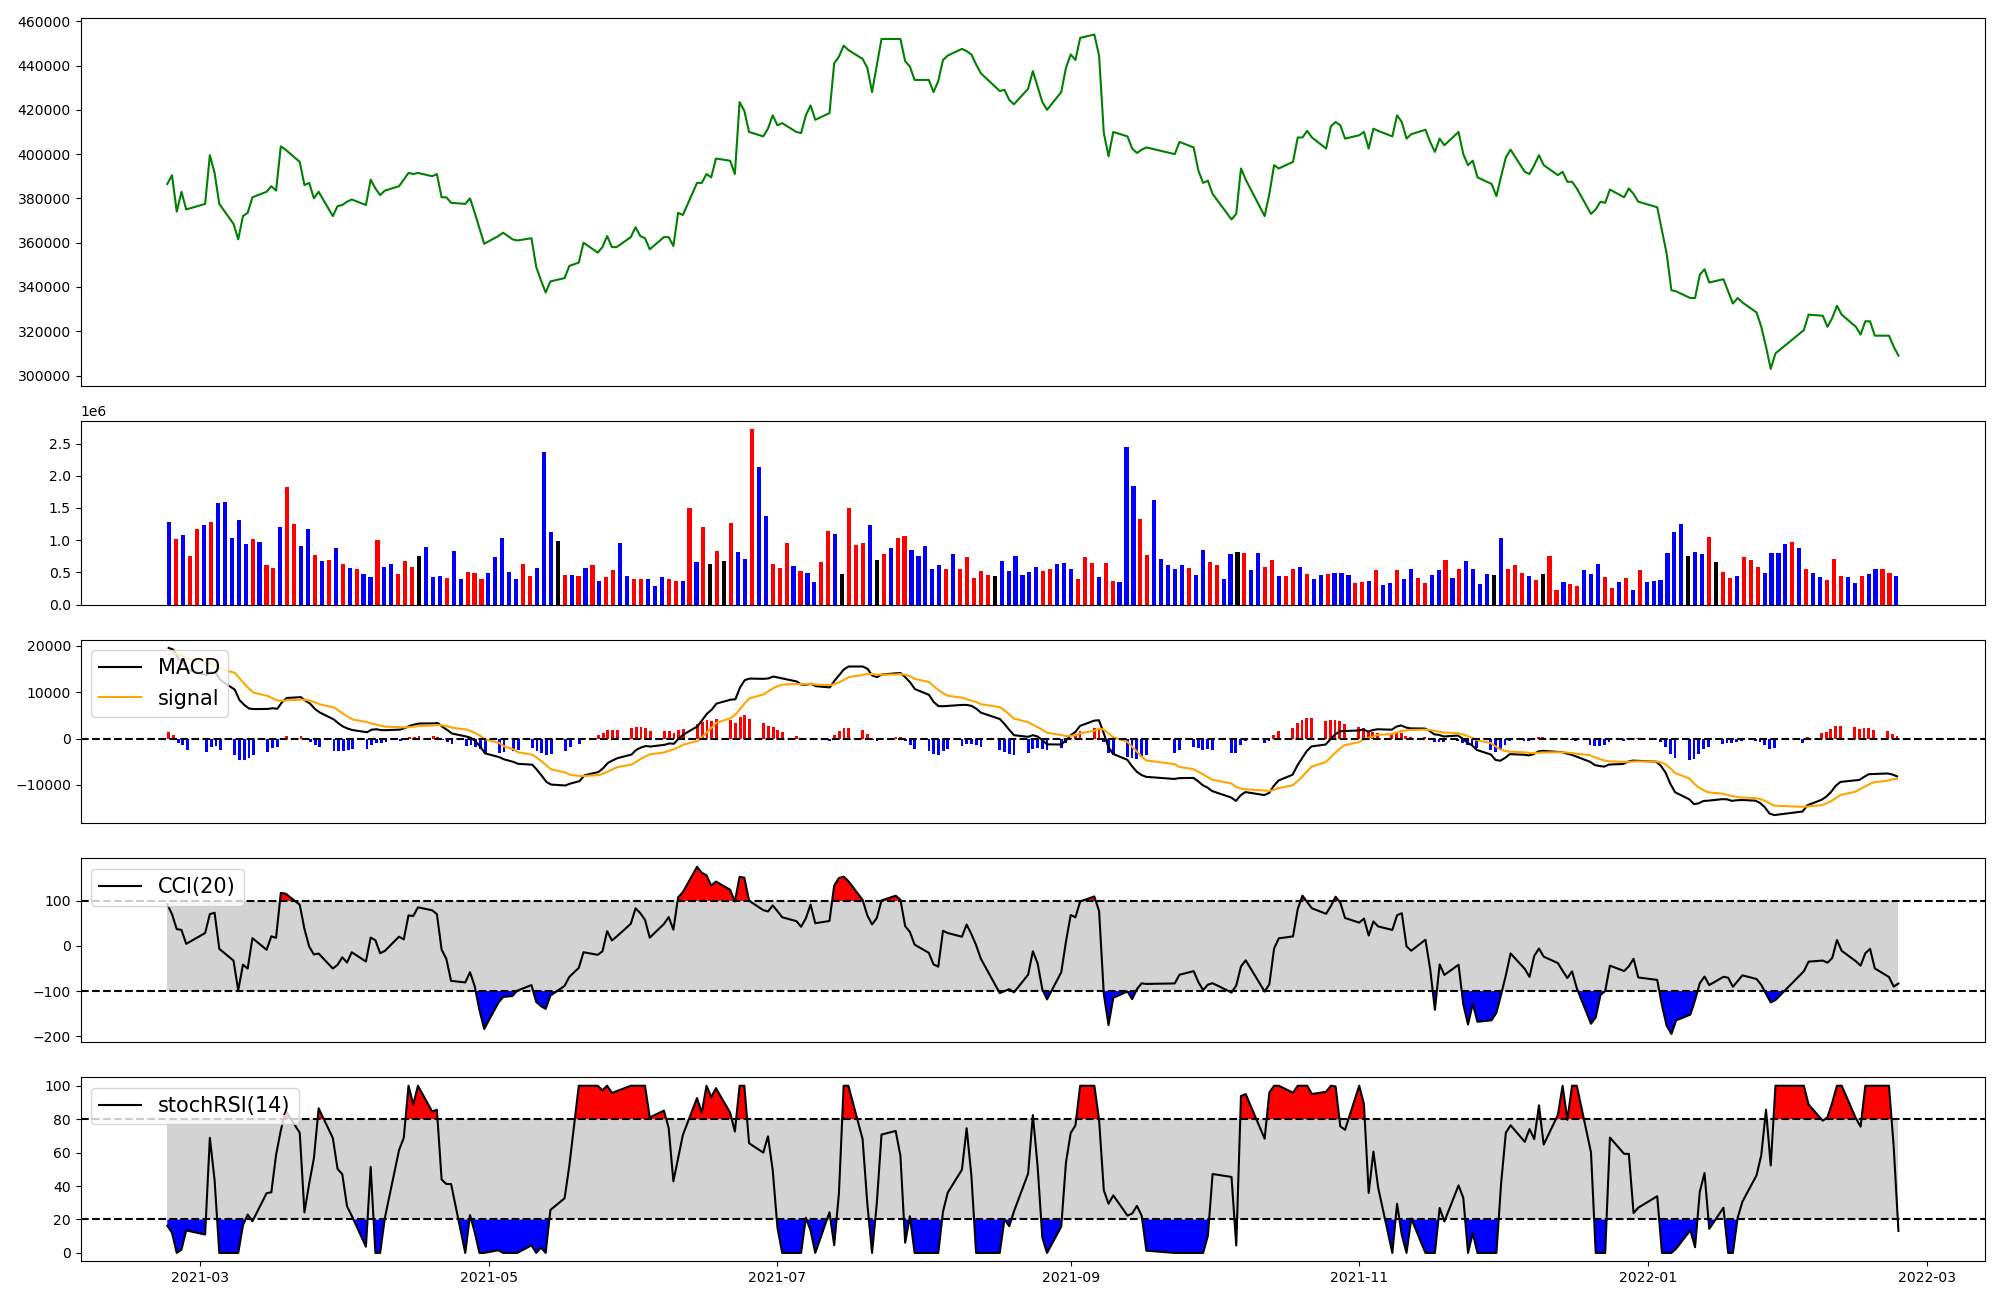Image resolution: width=2000 pixels, height=1300 pixels.
Task: Select the 440000 price axis label
Action: (x=44, y=66)
